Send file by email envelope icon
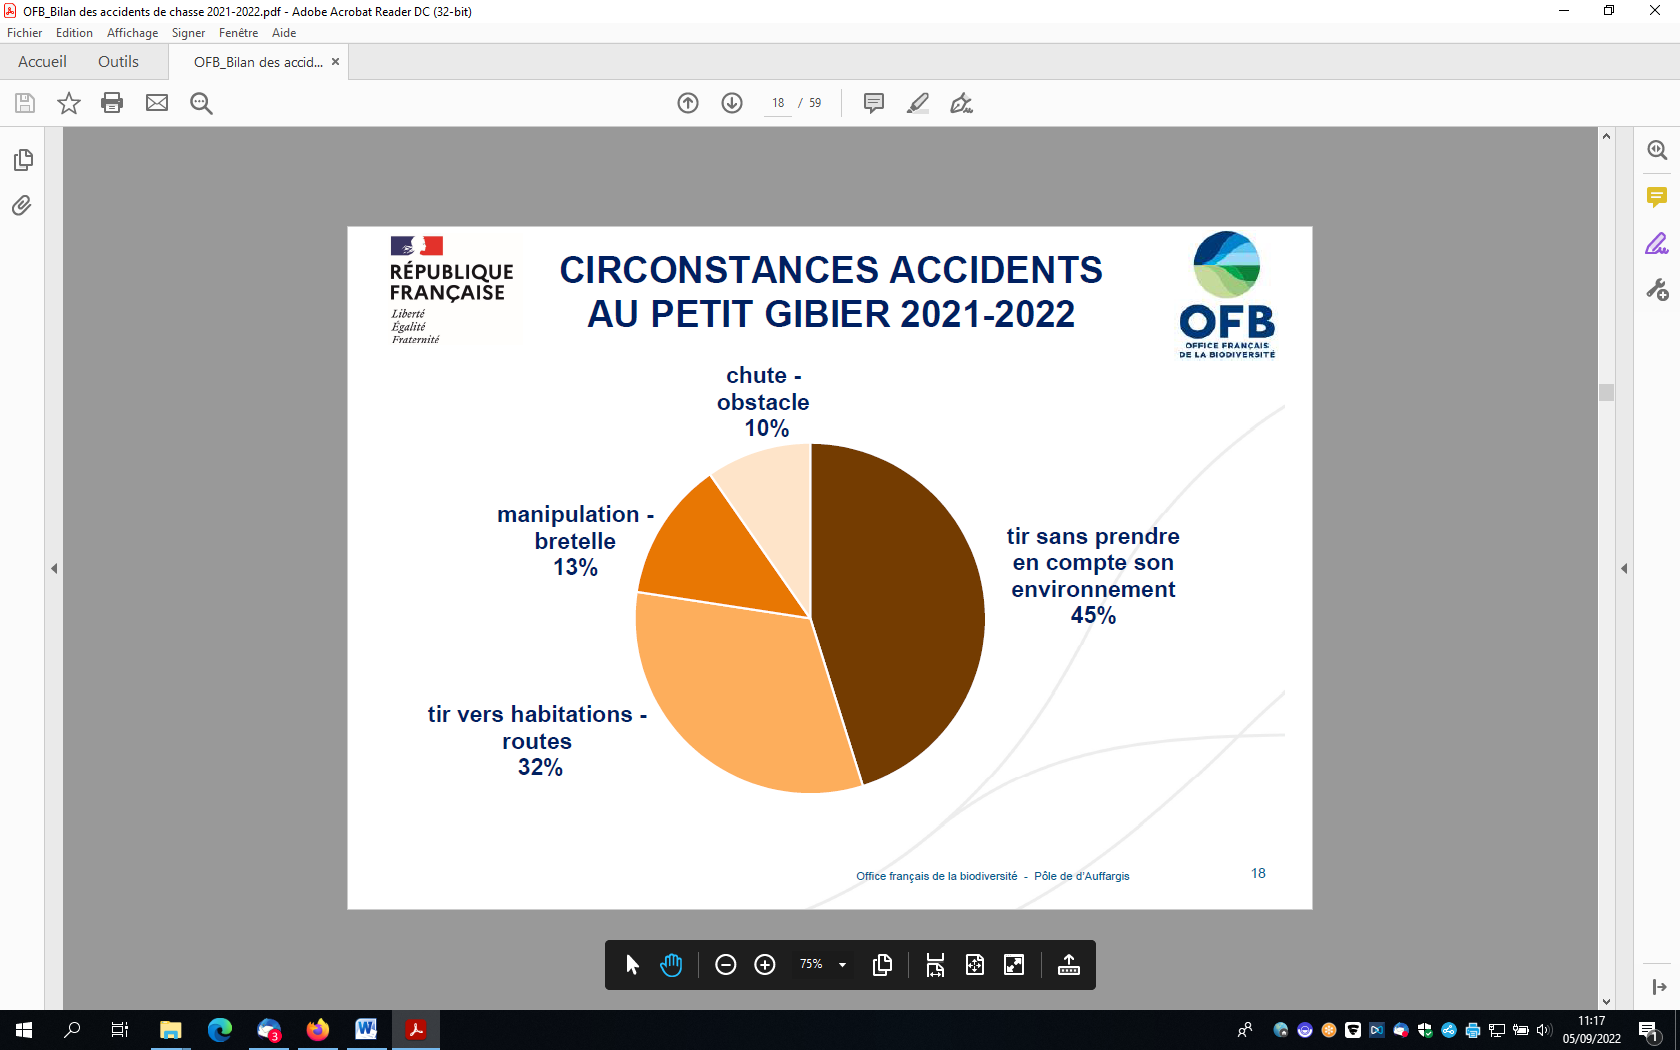The height and width of the screenshot is (1050, 1680). click(157, 103)
